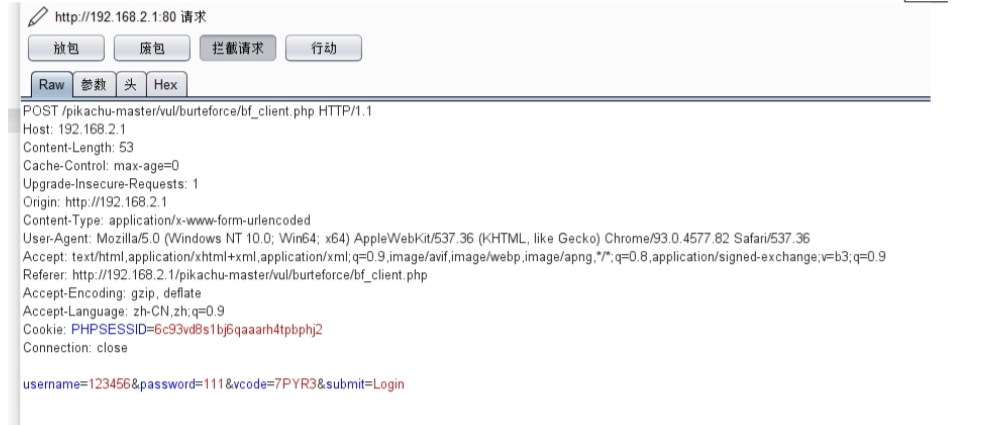The image size is (999, 425).
Task: Click the title text http://192.168.2.1:80 请求
Action: pos(130,17)
